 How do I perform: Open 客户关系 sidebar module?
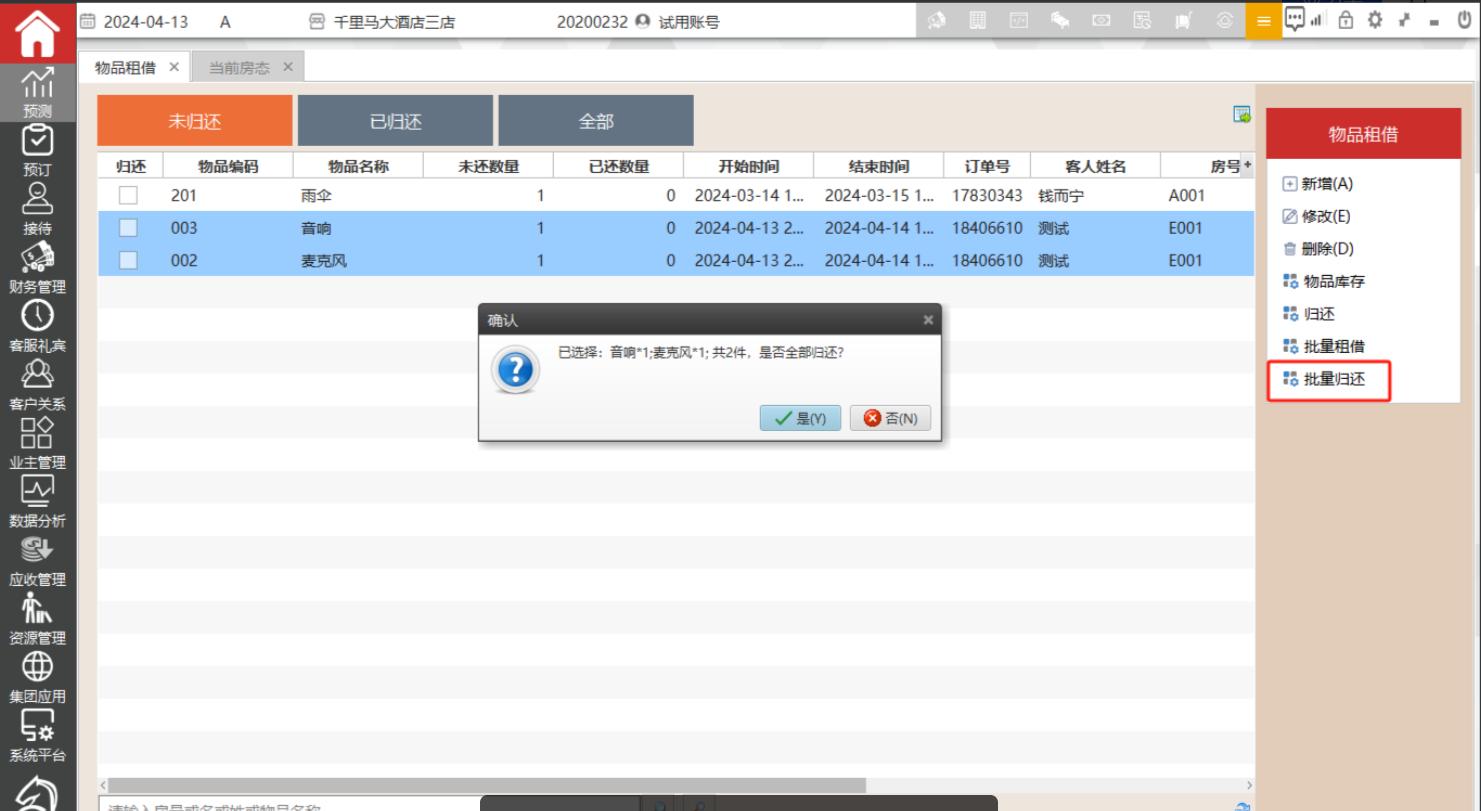click(x=37, y=385)
